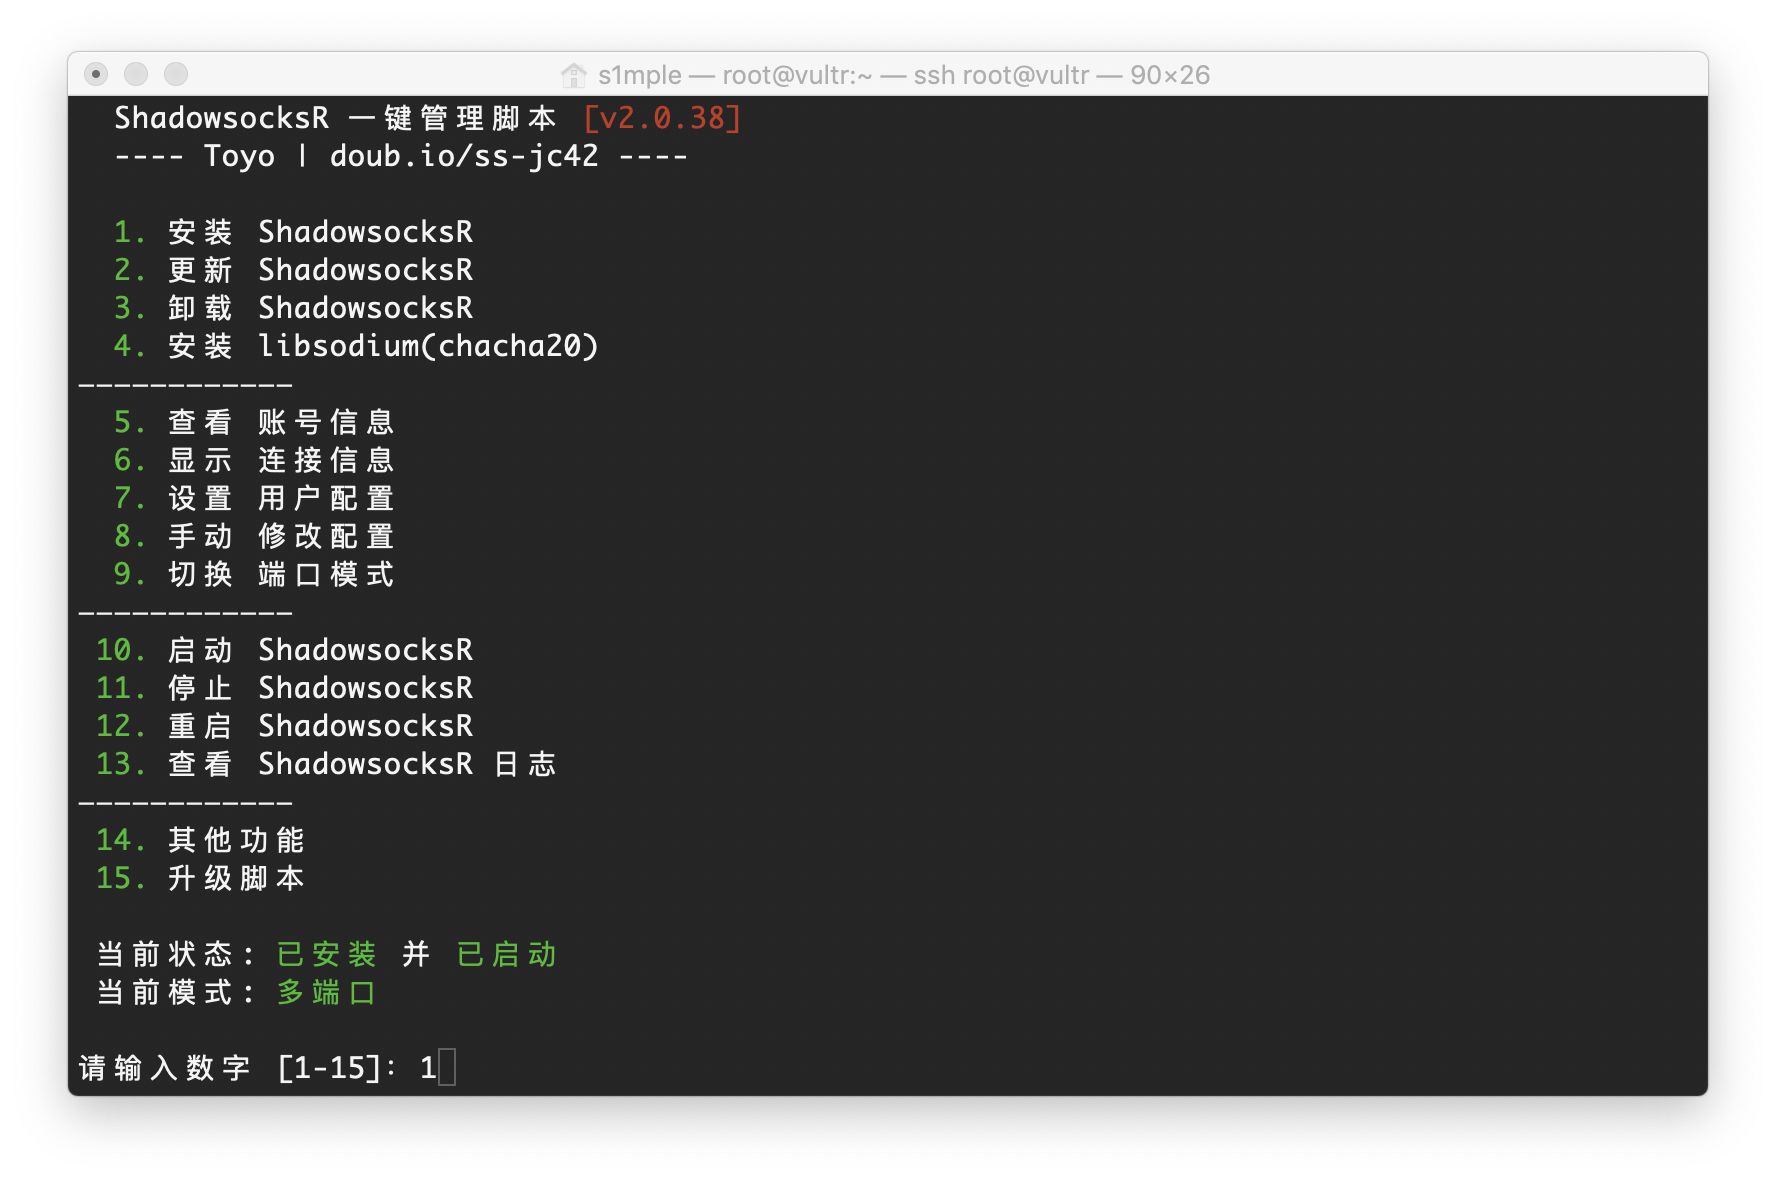The width and height of the screenshot is (1776, 1180).
Task: Click option 15 升级脚本
Action: [x=200, y=878]
